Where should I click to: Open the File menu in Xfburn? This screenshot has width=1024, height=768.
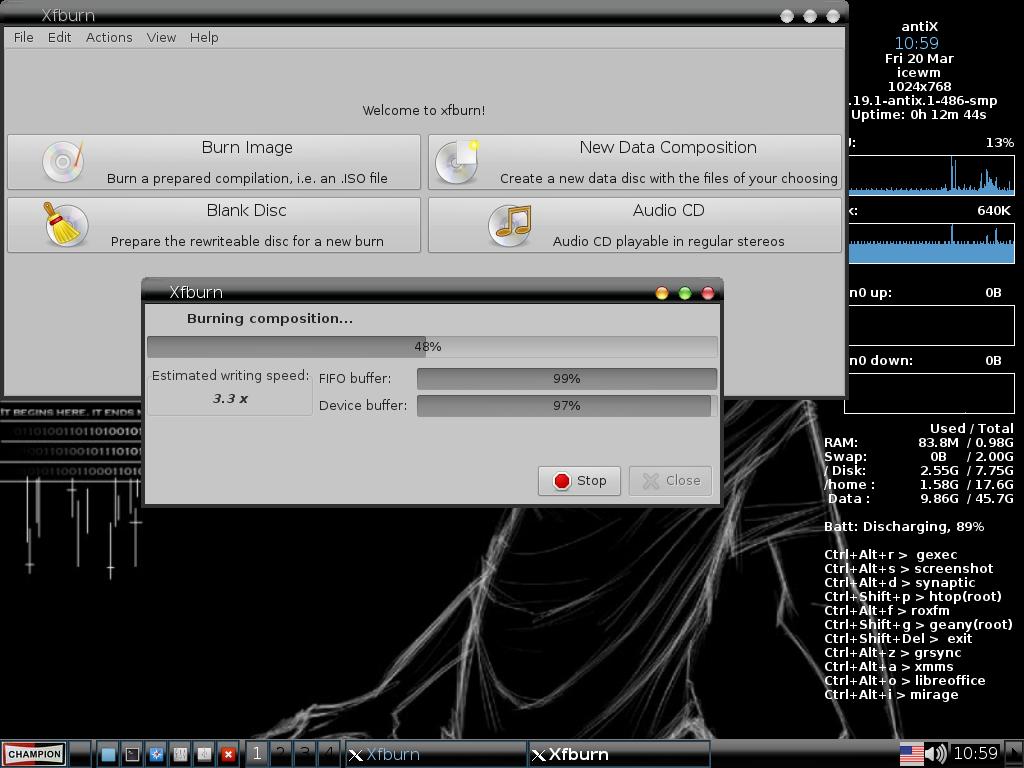click(x=24, y=37)
